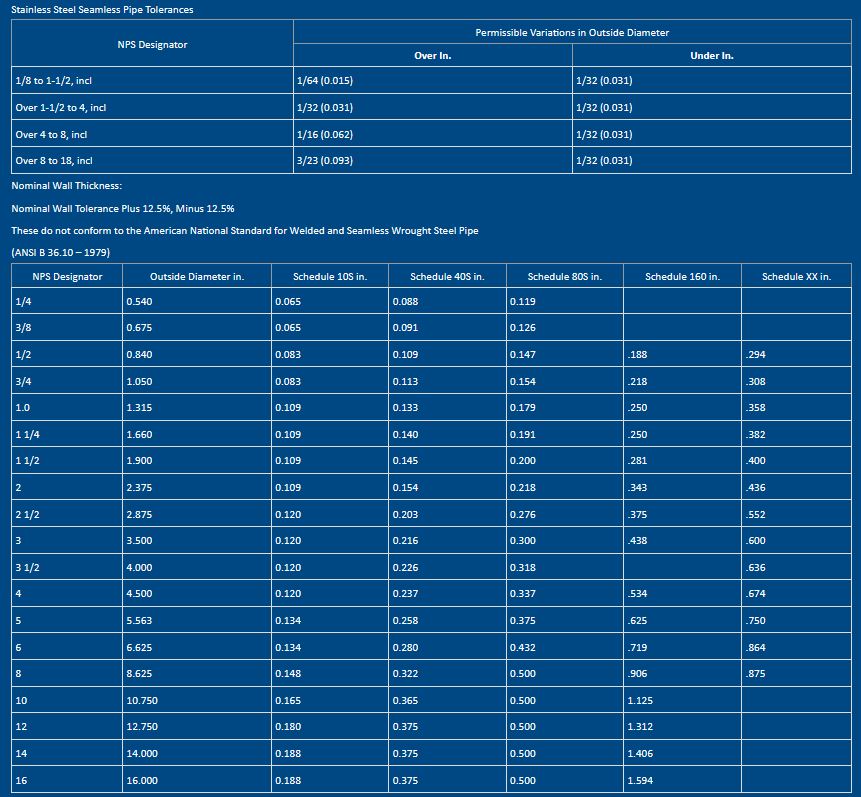Click the 'Over In.' header cell
The image size is (861, 797).
(432, 56)
